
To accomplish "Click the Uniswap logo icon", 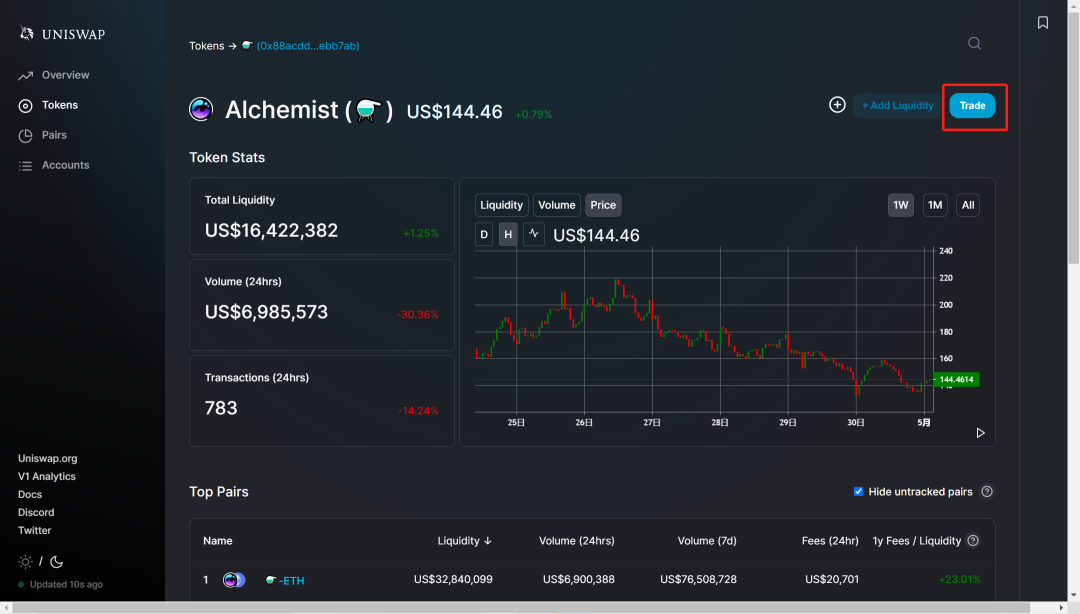I will (26, 33).
